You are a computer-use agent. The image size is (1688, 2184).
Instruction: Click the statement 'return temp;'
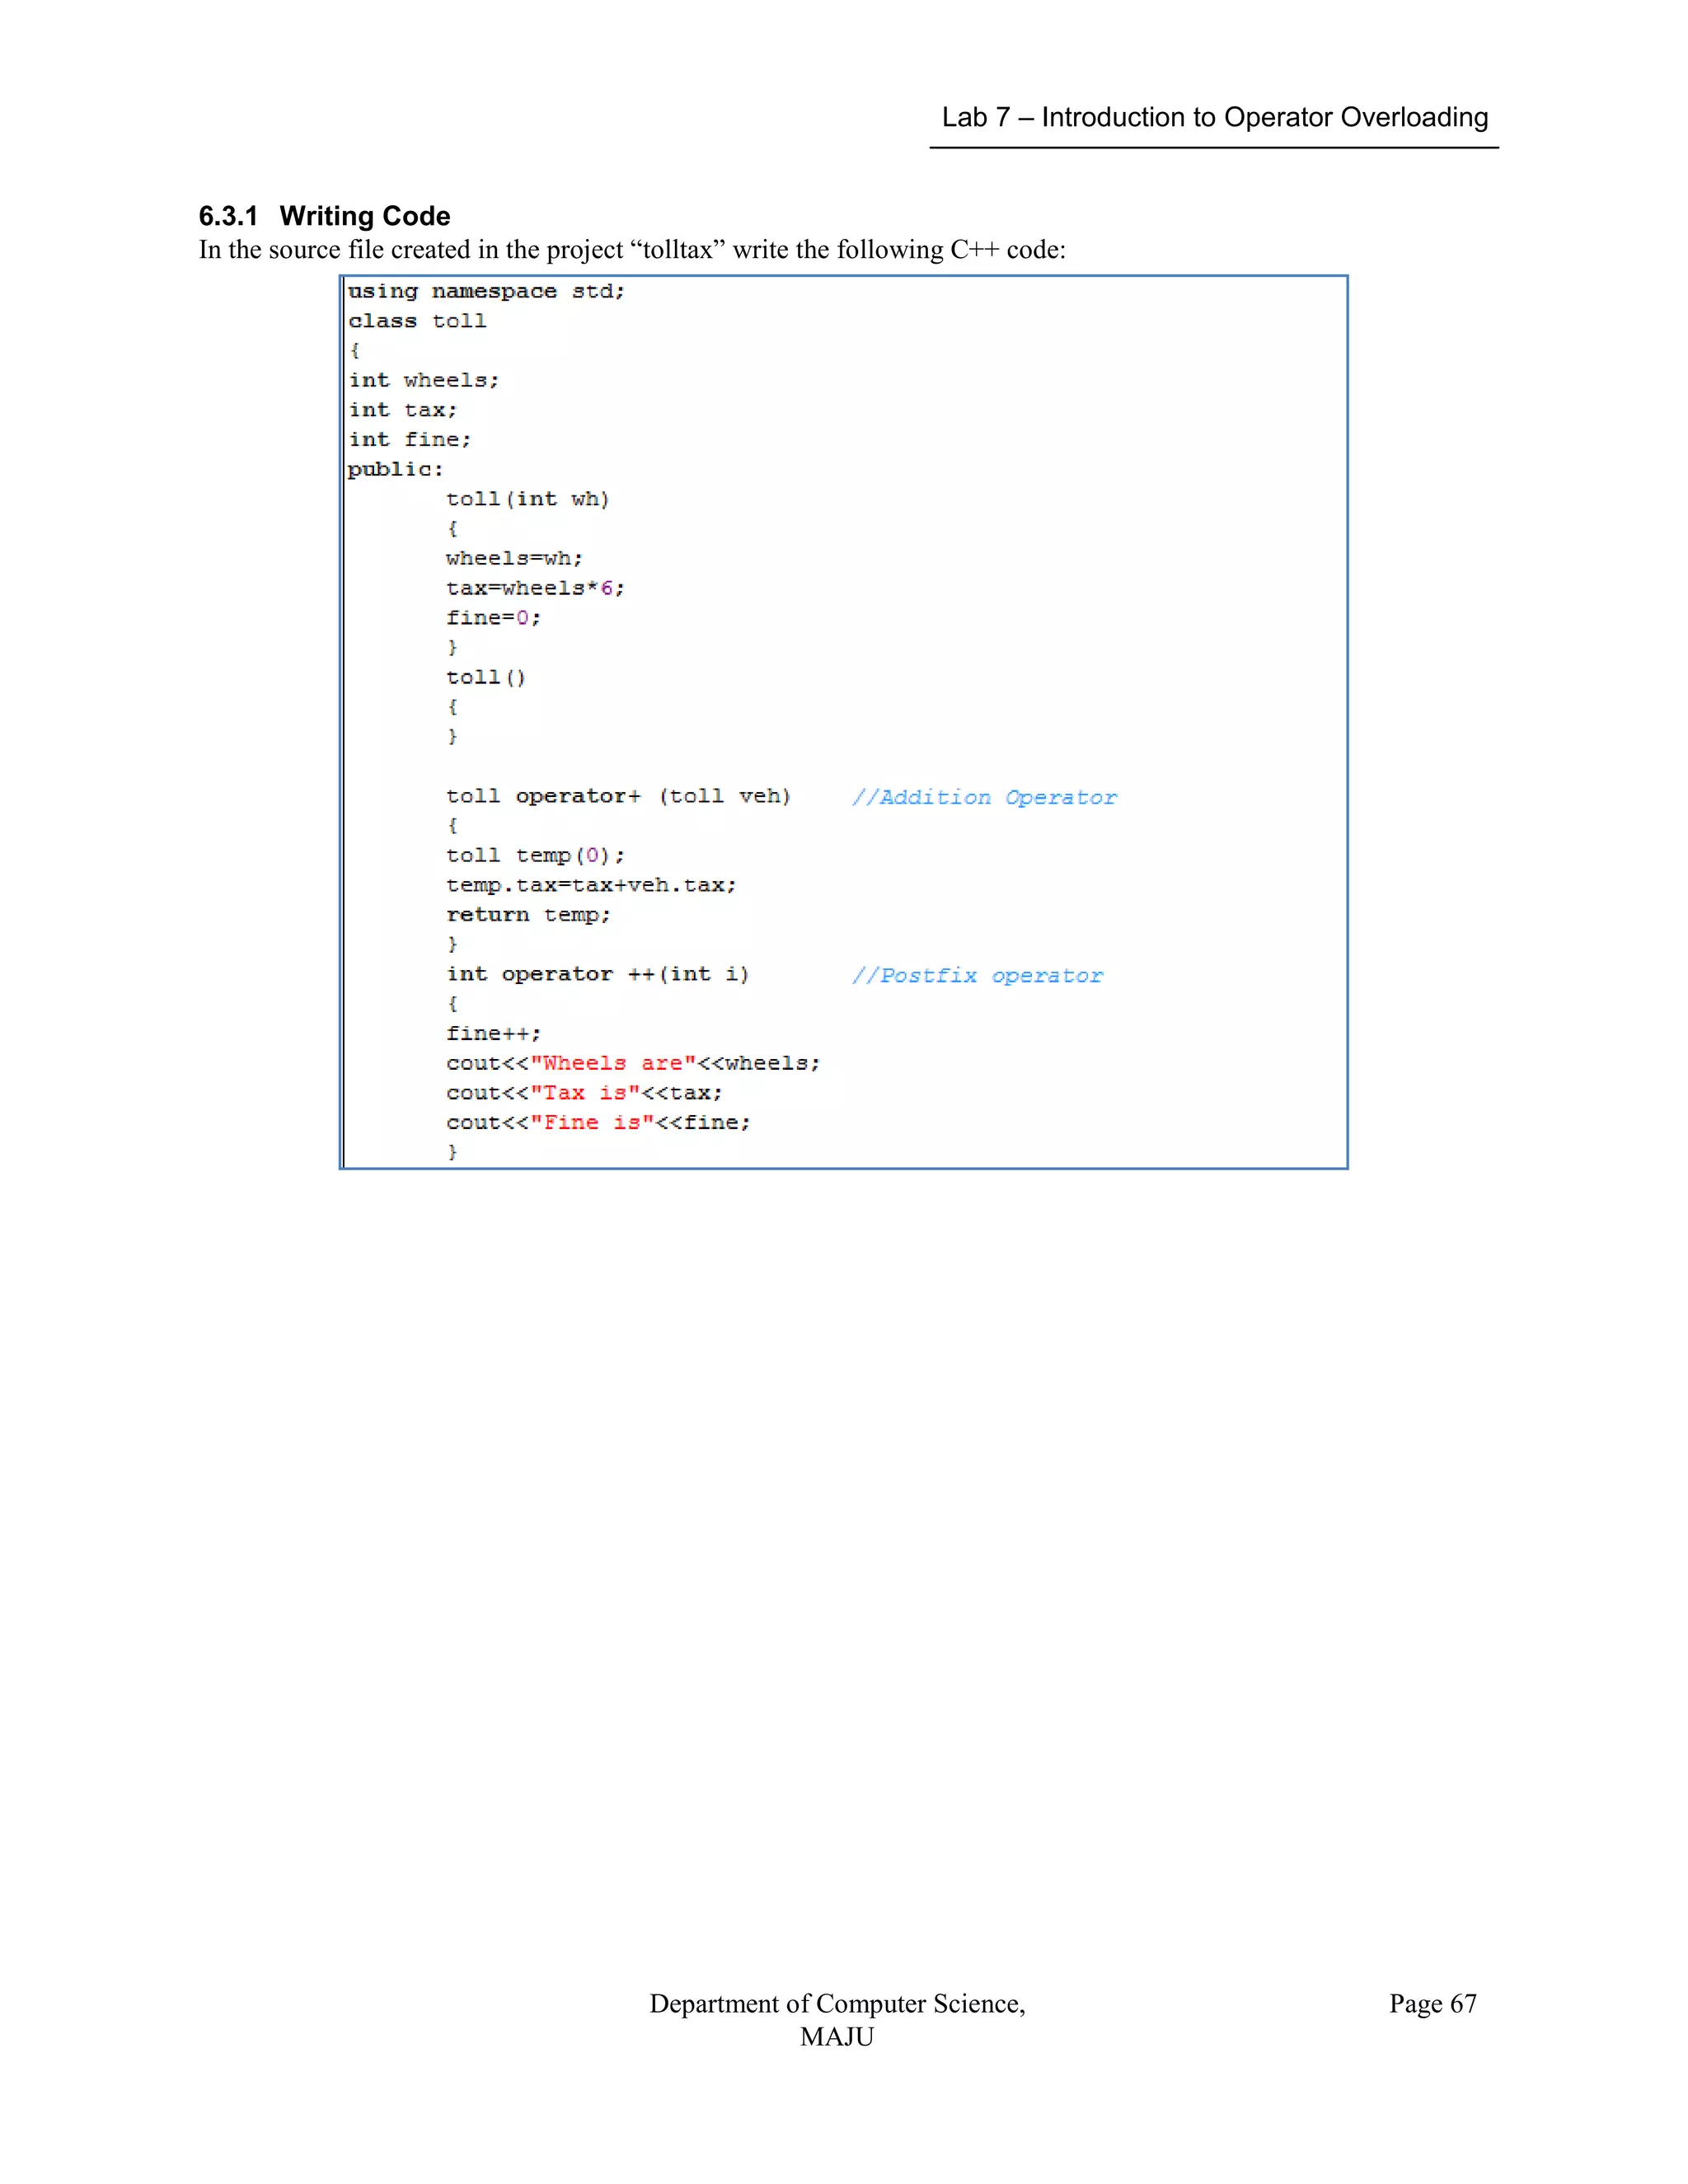[x=528, y=915]
